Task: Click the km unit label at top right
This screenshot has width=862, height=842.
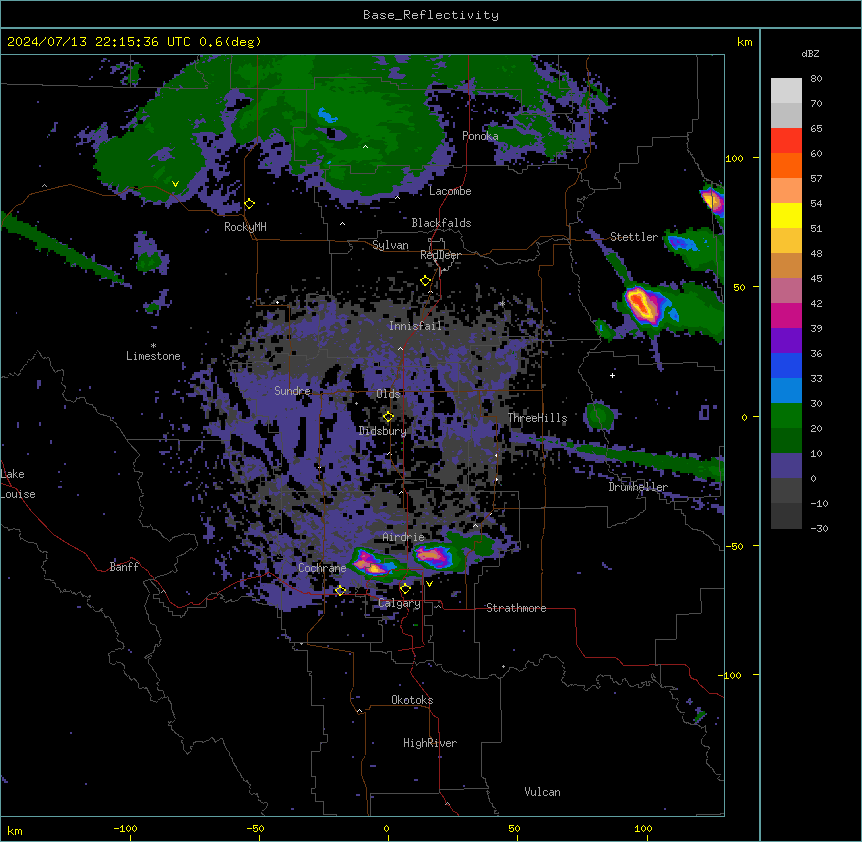Action: (745, 42)
